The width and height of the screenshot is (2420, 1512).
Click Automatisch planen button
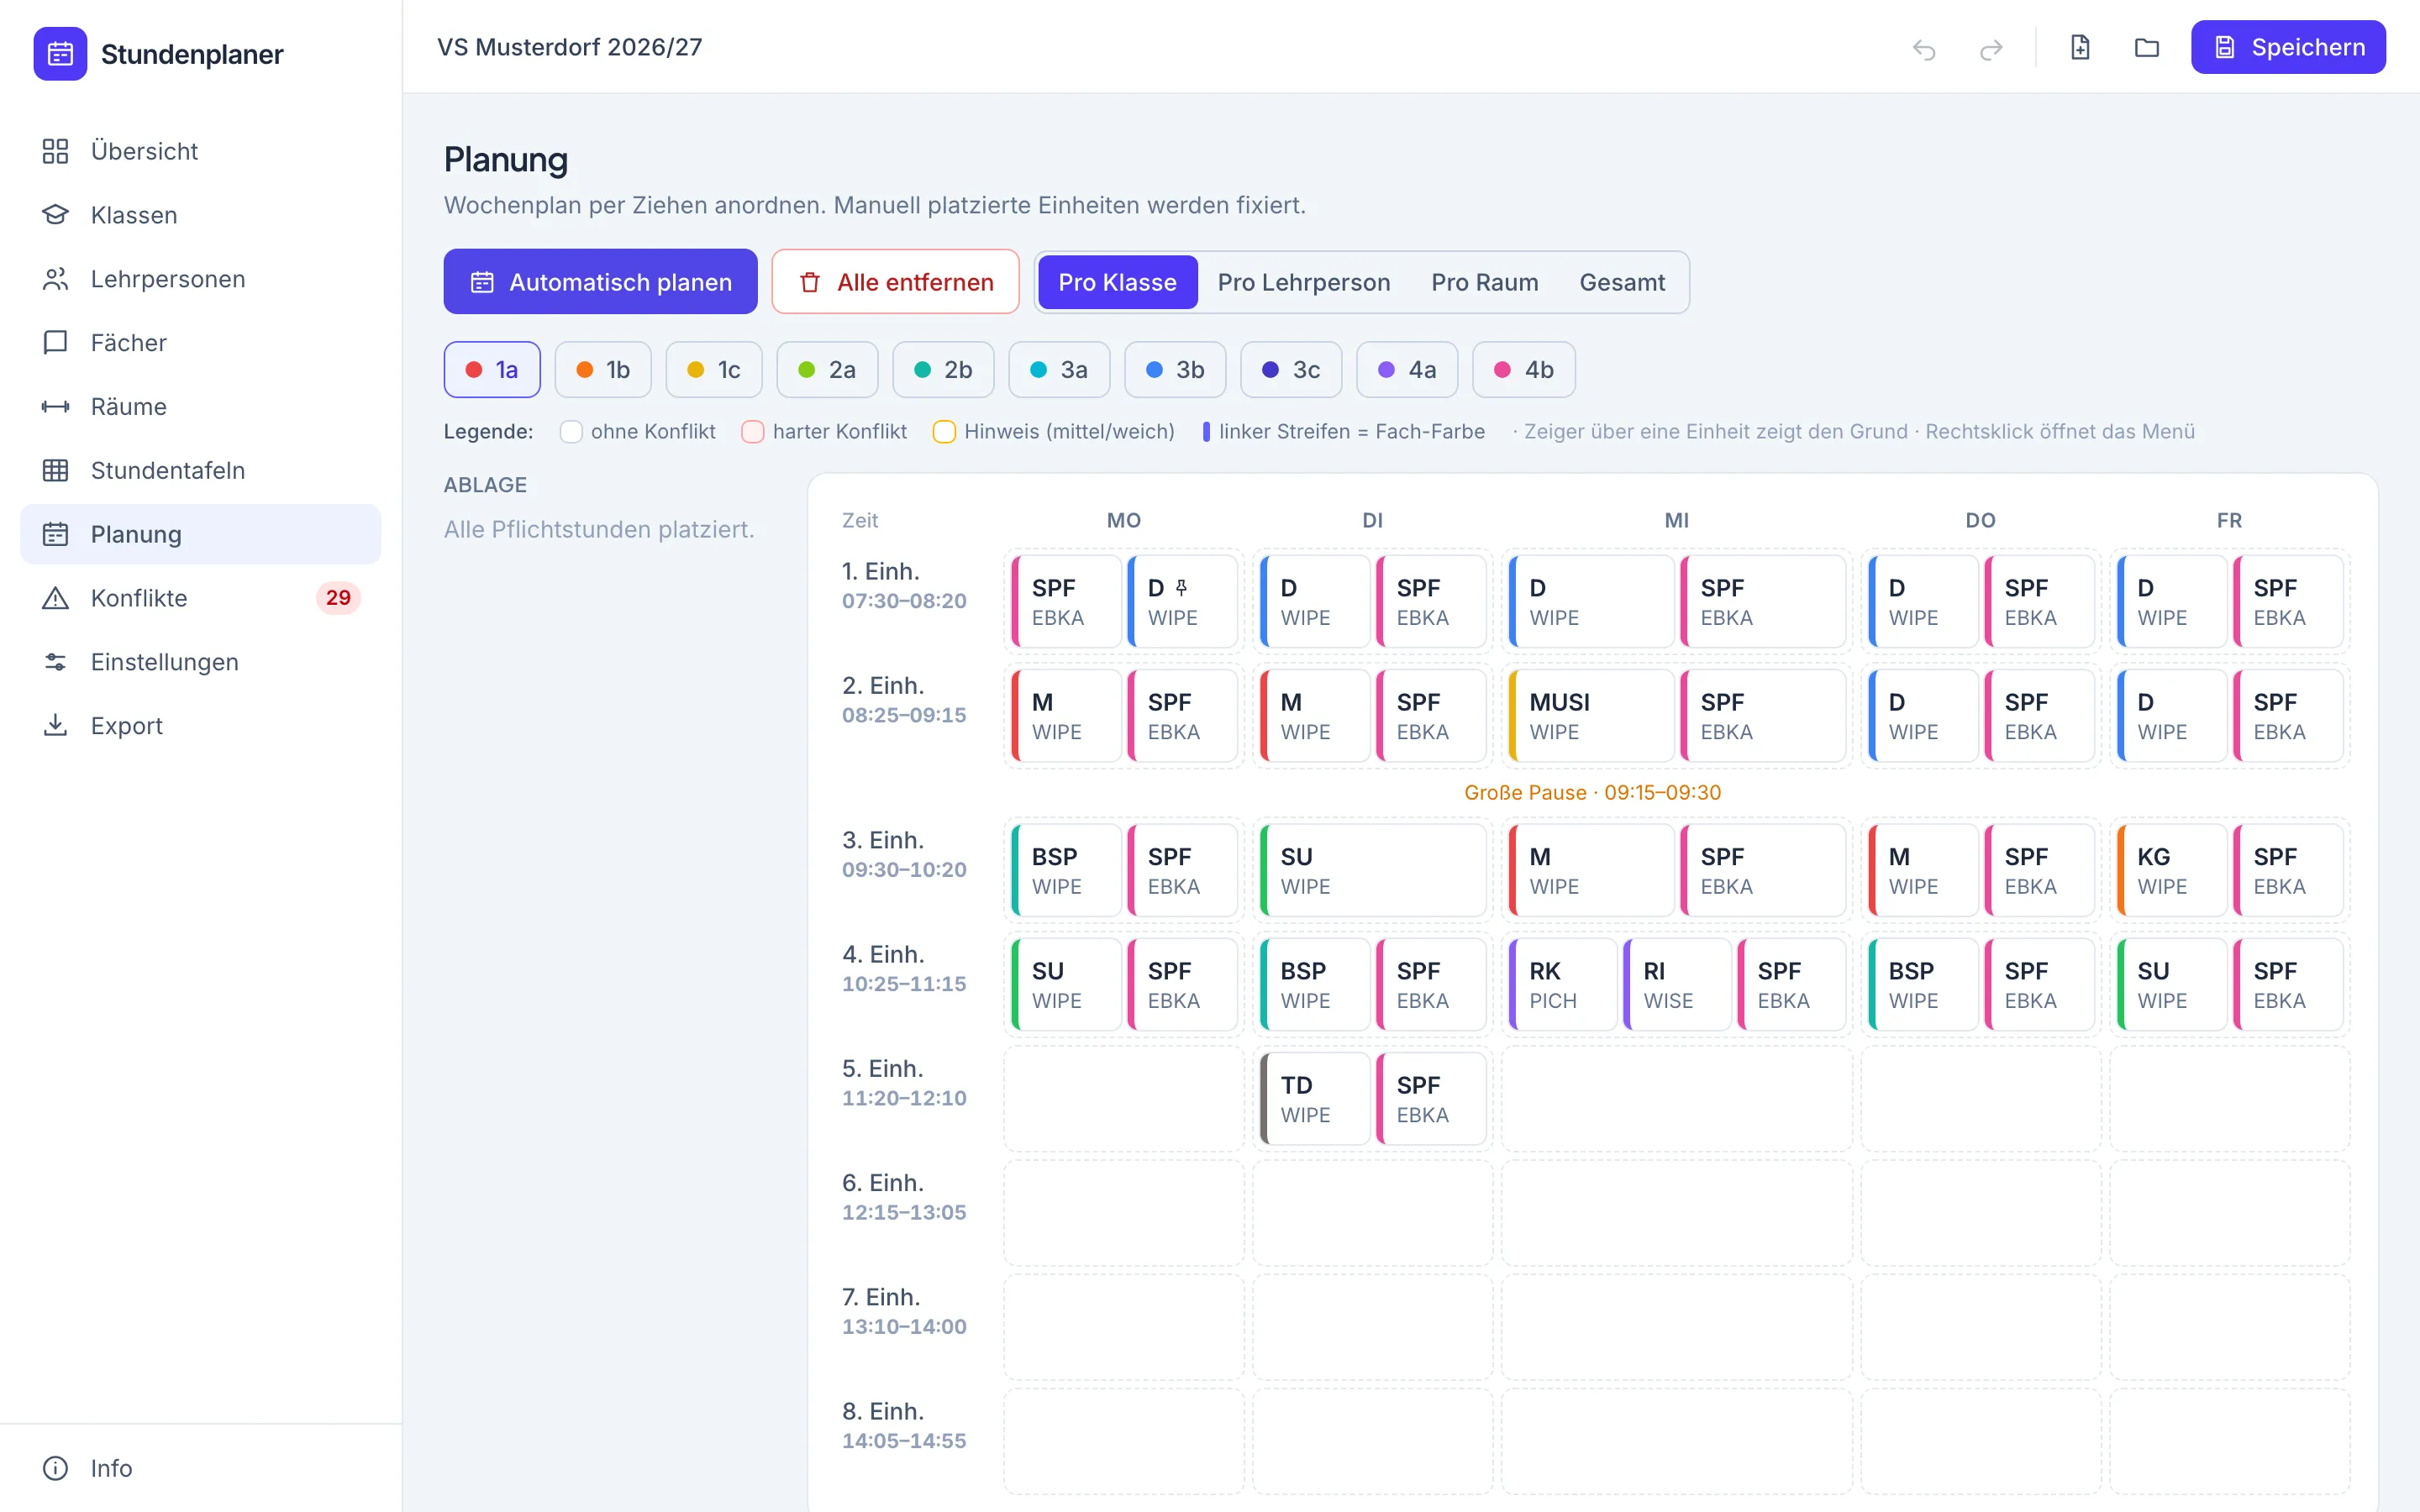coord(601,282)
